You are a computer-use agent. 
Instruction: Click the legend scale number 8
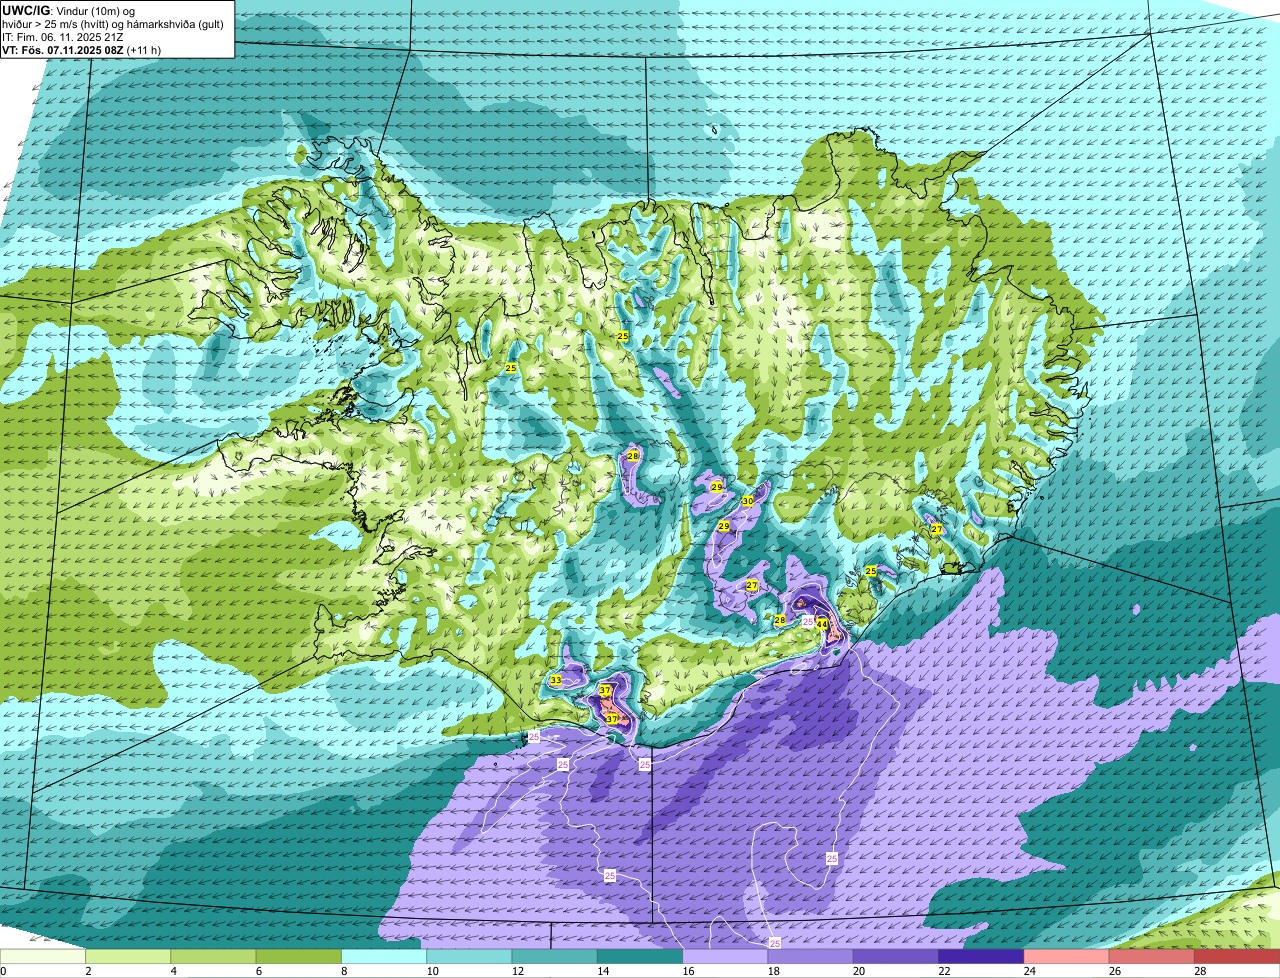pos(344,971)
